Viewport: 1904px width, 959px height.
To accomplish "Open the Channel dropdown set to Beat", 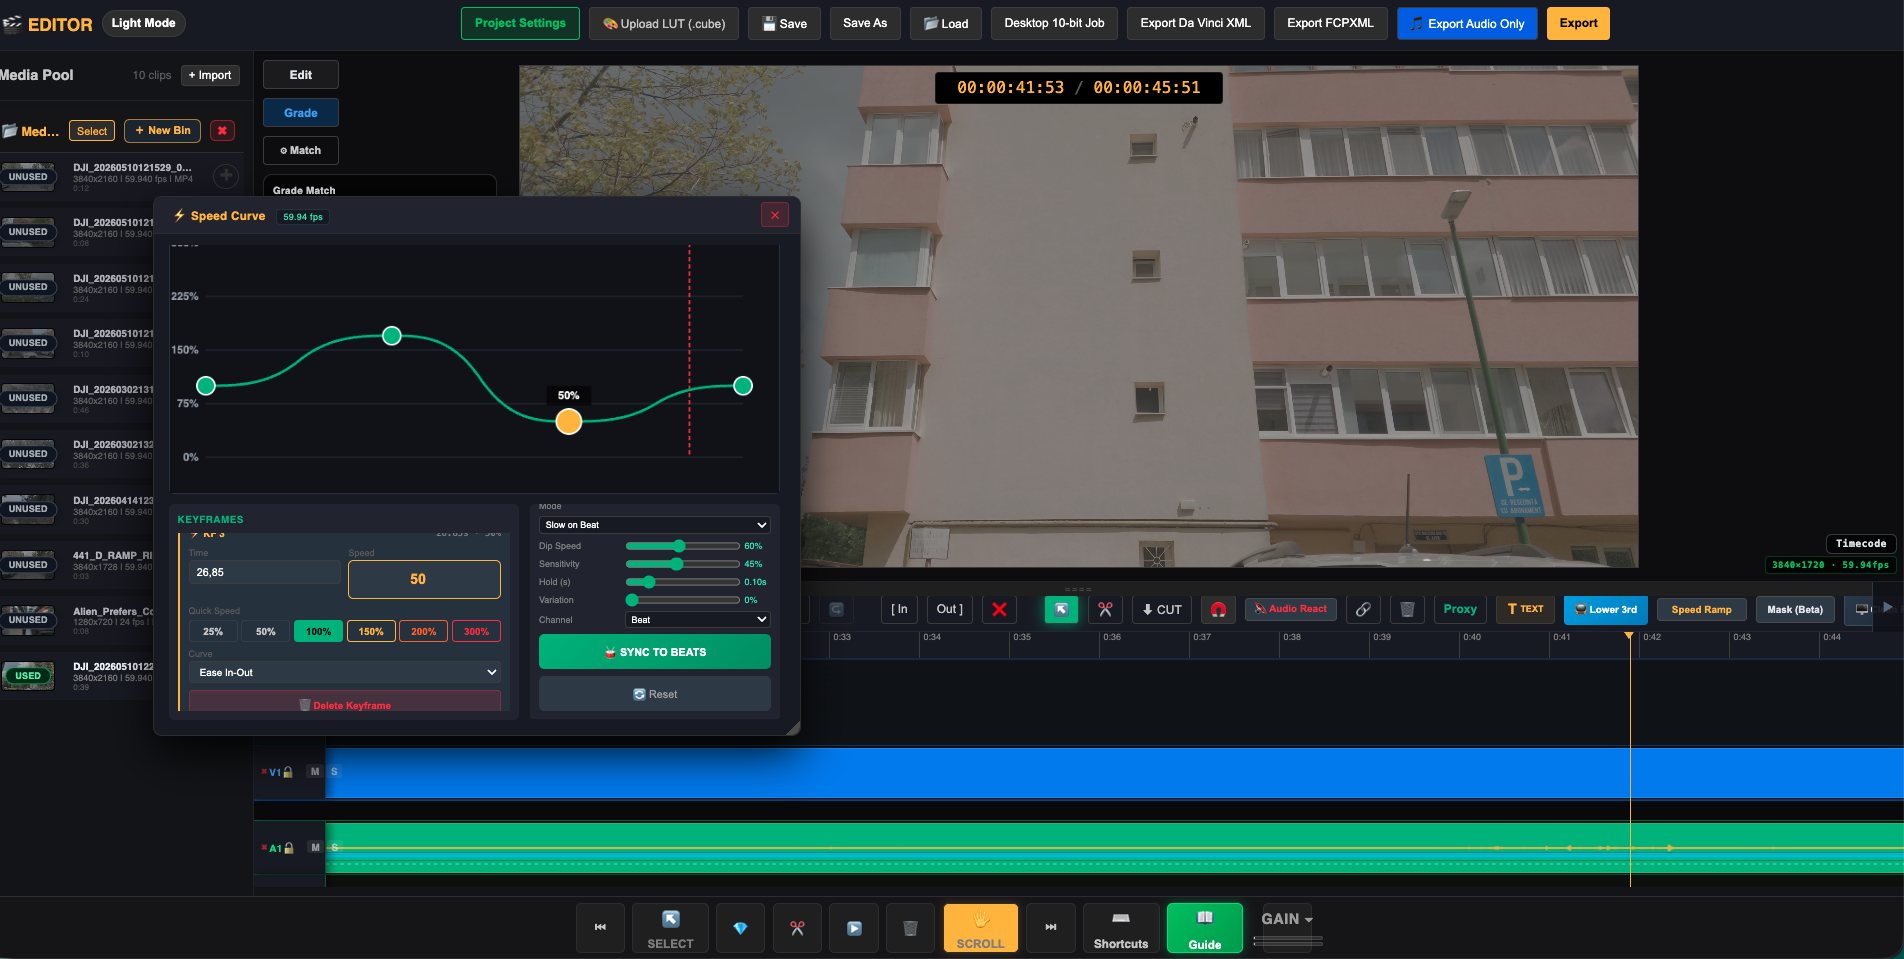I will coord(698,620).
